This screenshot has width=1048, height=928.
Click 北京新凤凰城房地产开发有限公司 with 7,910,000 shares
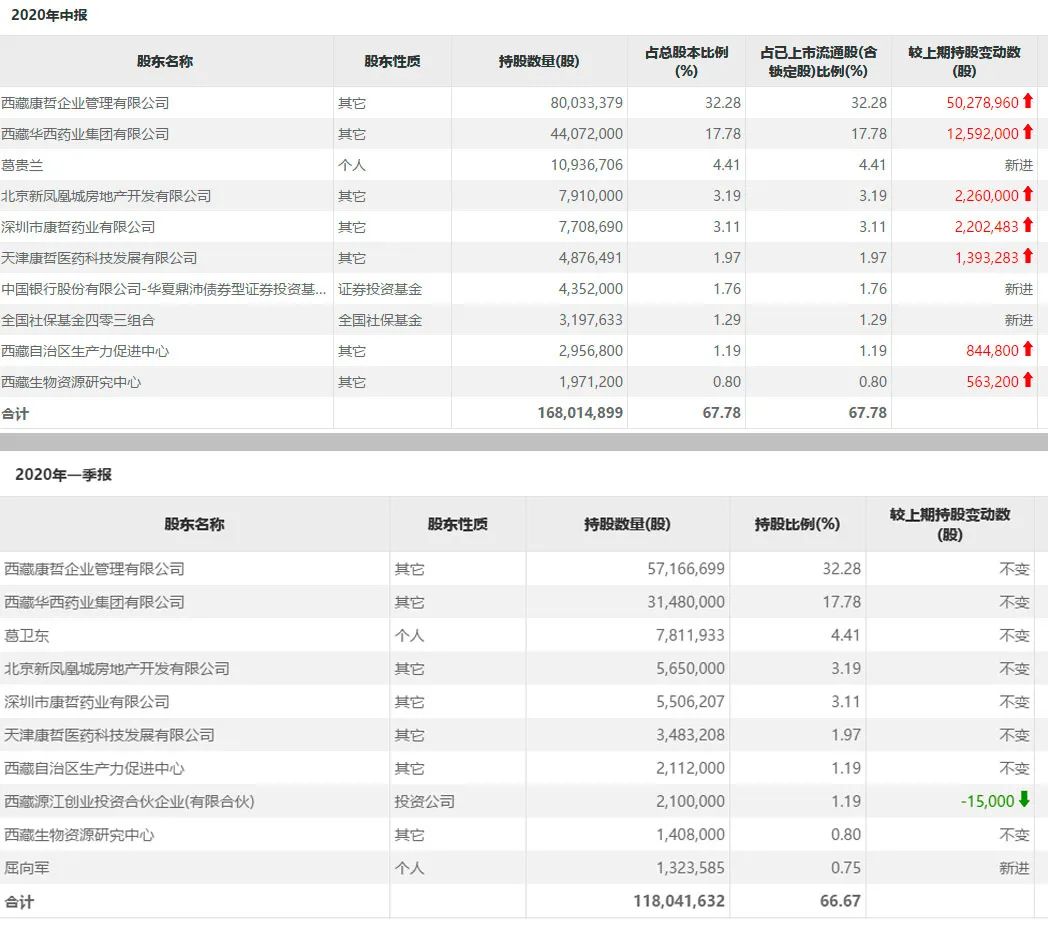[106, 196]
